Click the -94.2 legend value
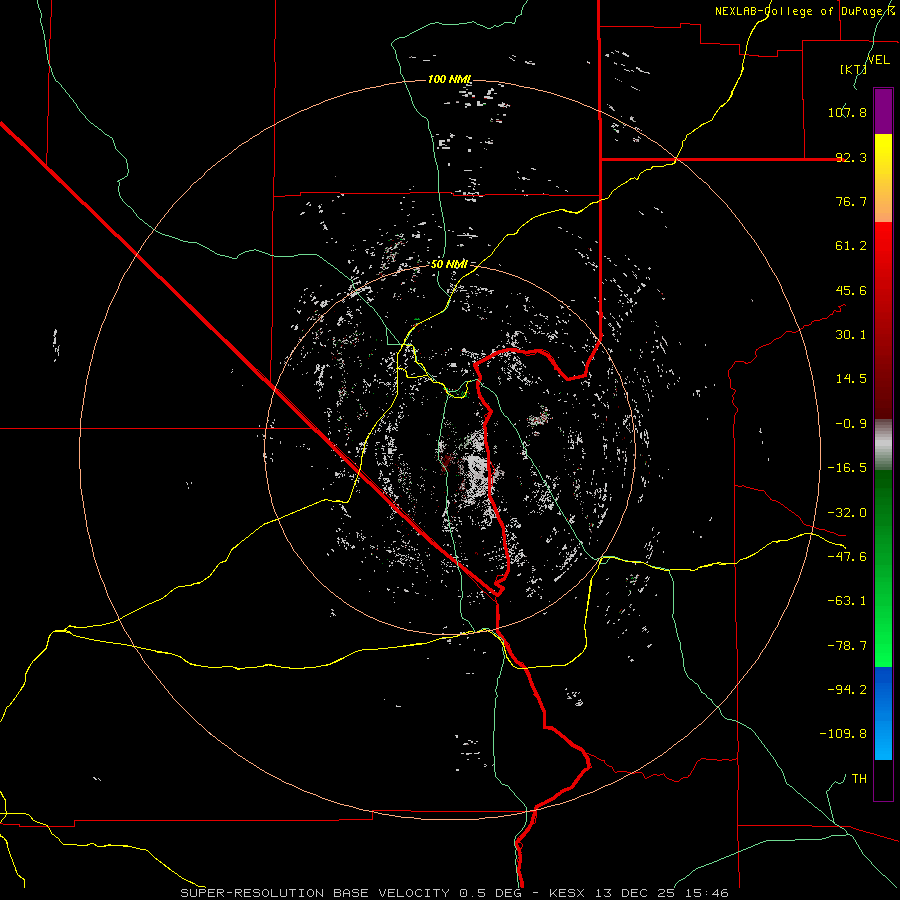The width and height of the screenshot is (900, 900). click(847, 690)
